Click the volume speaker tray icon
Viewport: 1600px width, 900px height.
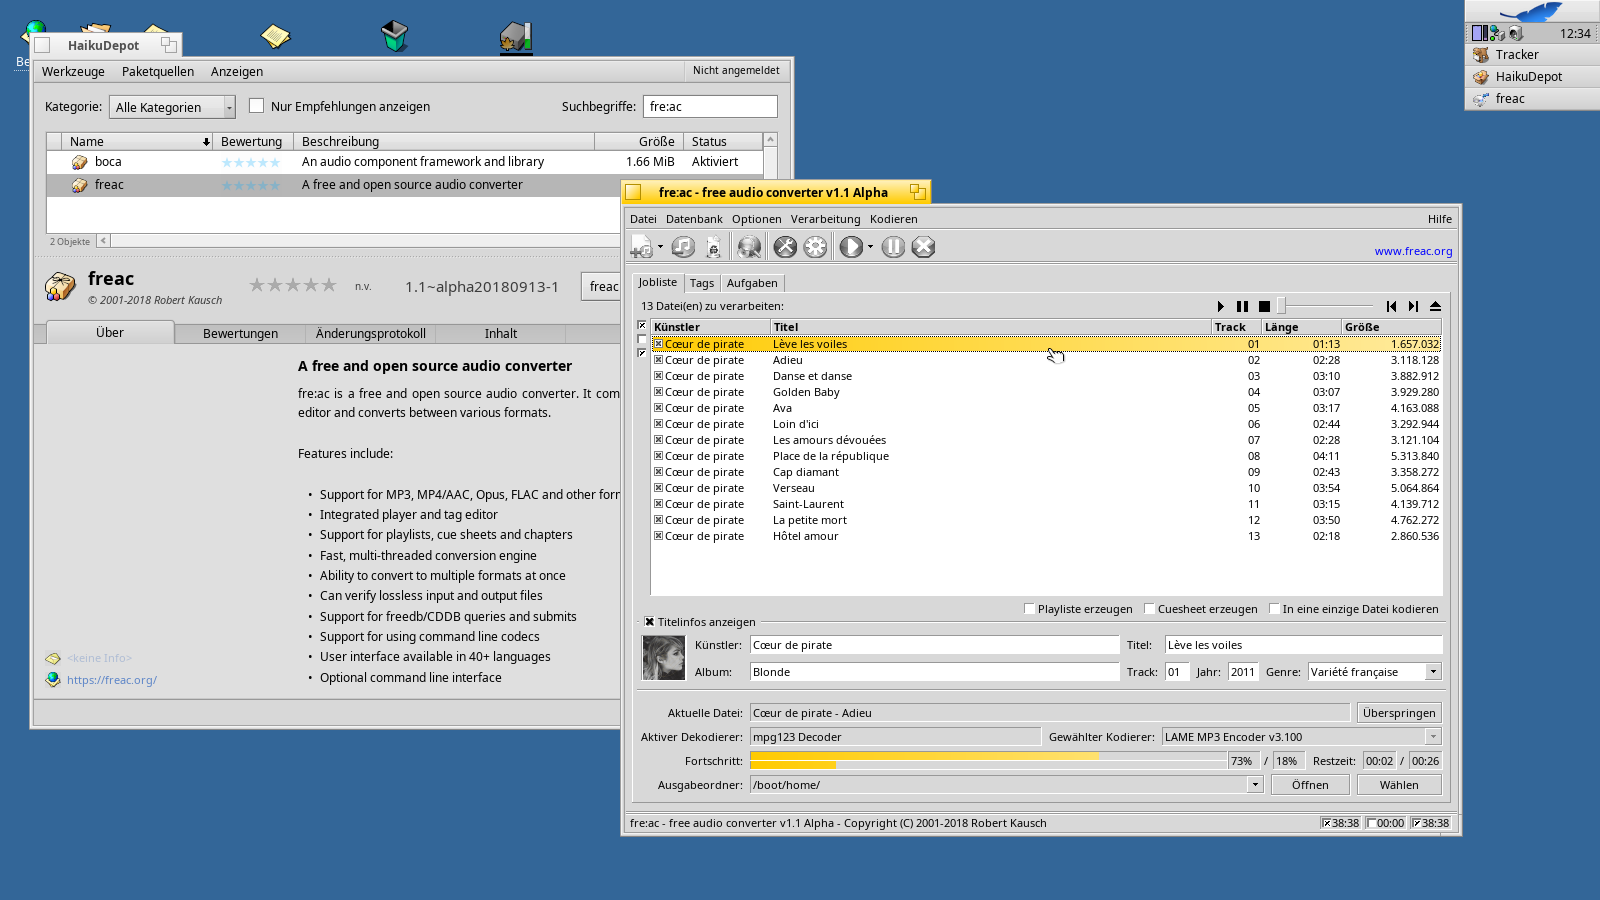coord(1516,33)
